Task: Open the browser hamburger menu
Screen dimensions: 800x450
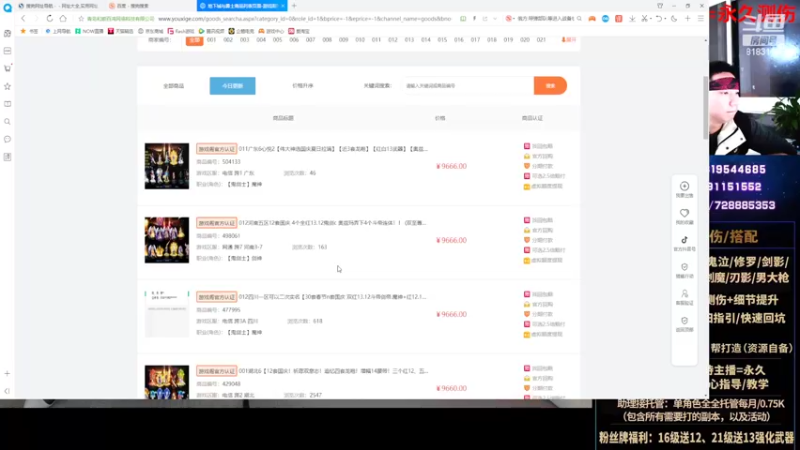Action: [x=701, y=18]
